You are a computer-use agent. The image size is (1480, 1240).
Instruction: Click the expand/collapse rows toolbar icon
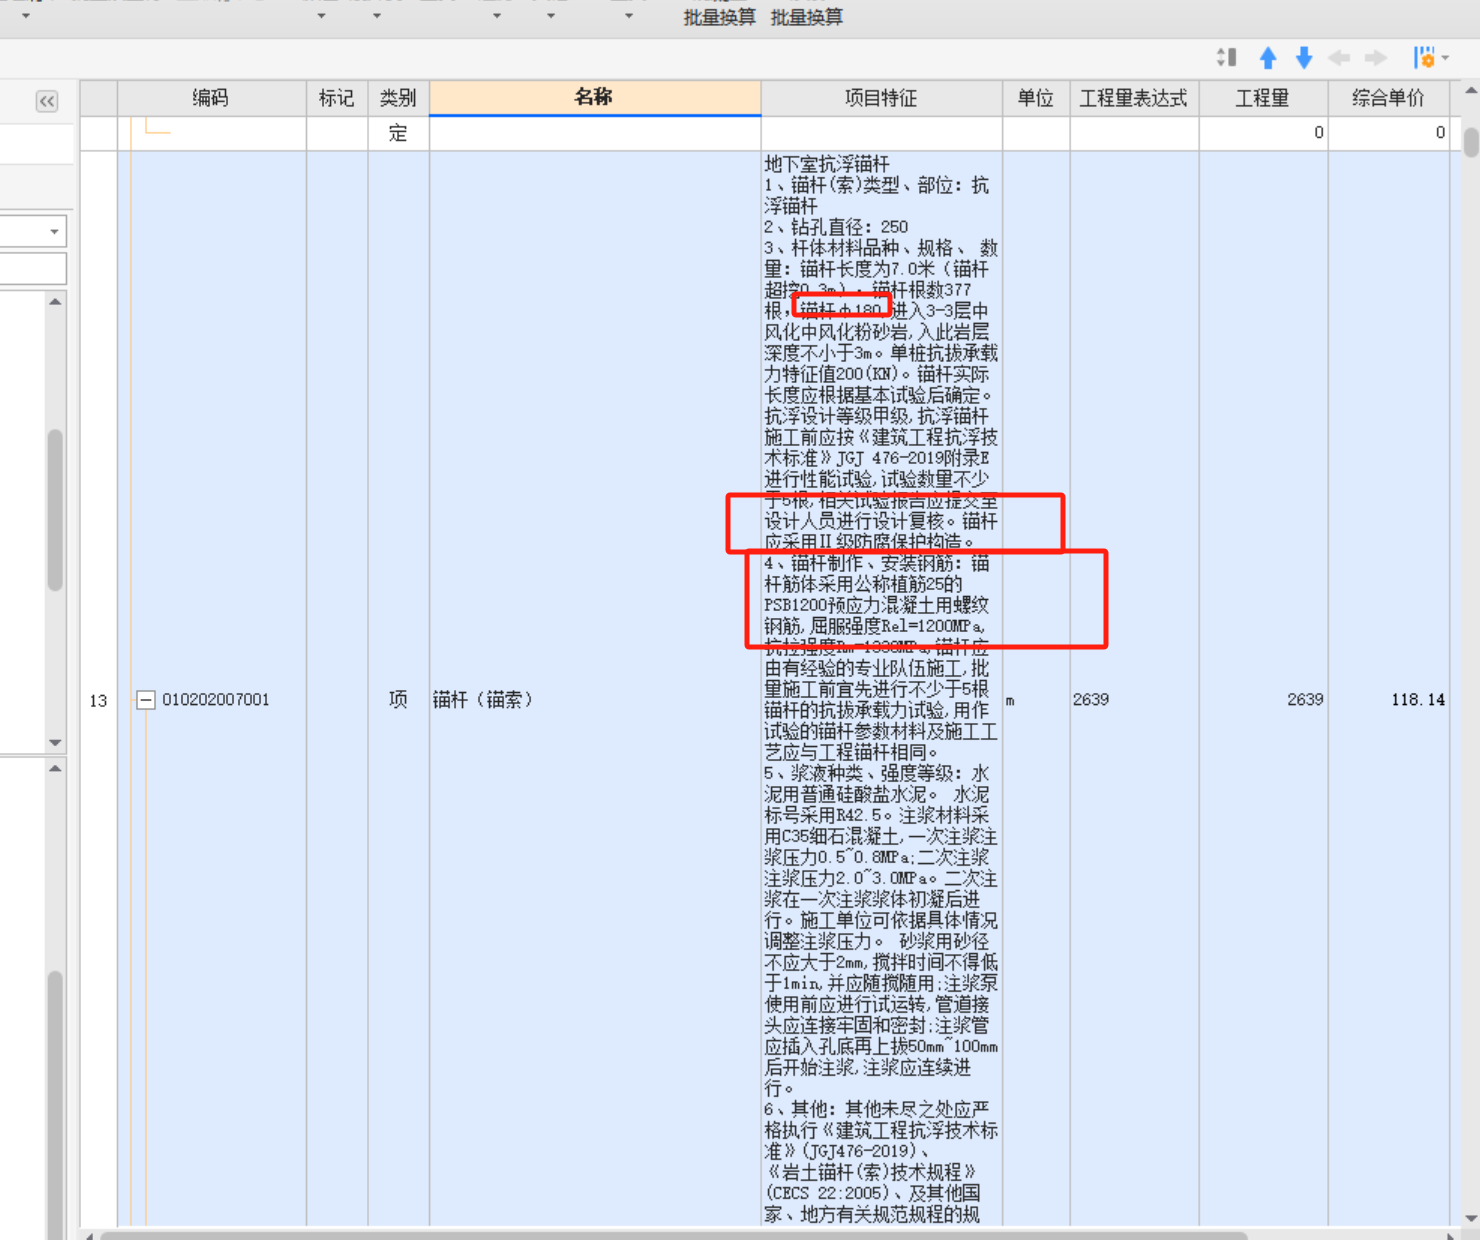pyautogui.click(x=1227, y=58)
